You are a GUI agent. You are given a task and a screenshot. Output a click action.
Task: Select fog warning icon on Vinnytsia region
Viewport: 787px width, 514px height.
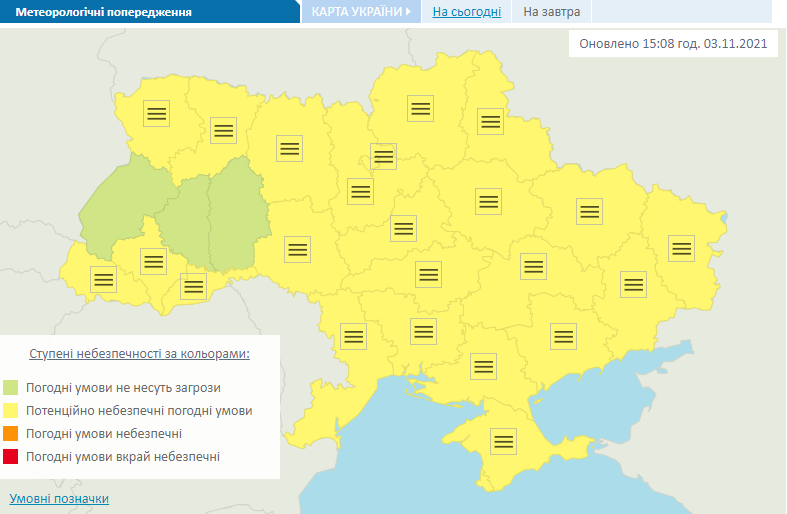tap(298, 249)
